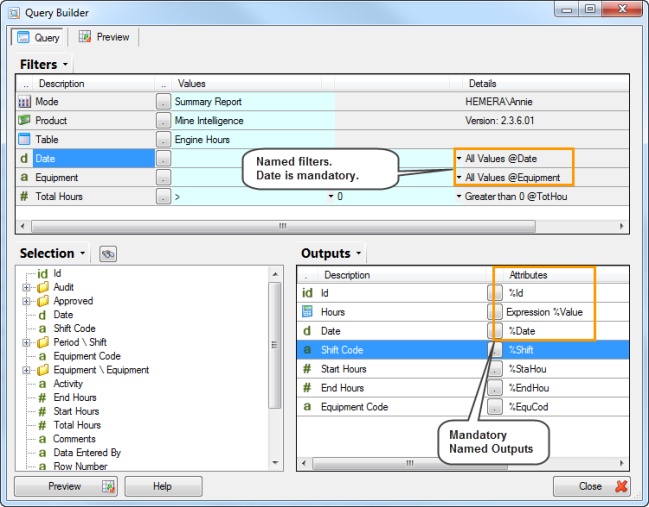The width and height of the screenshot is (649, 507).
Task: Click the 'a' icon of Equipment Code output
Action: tap(307, 406)
